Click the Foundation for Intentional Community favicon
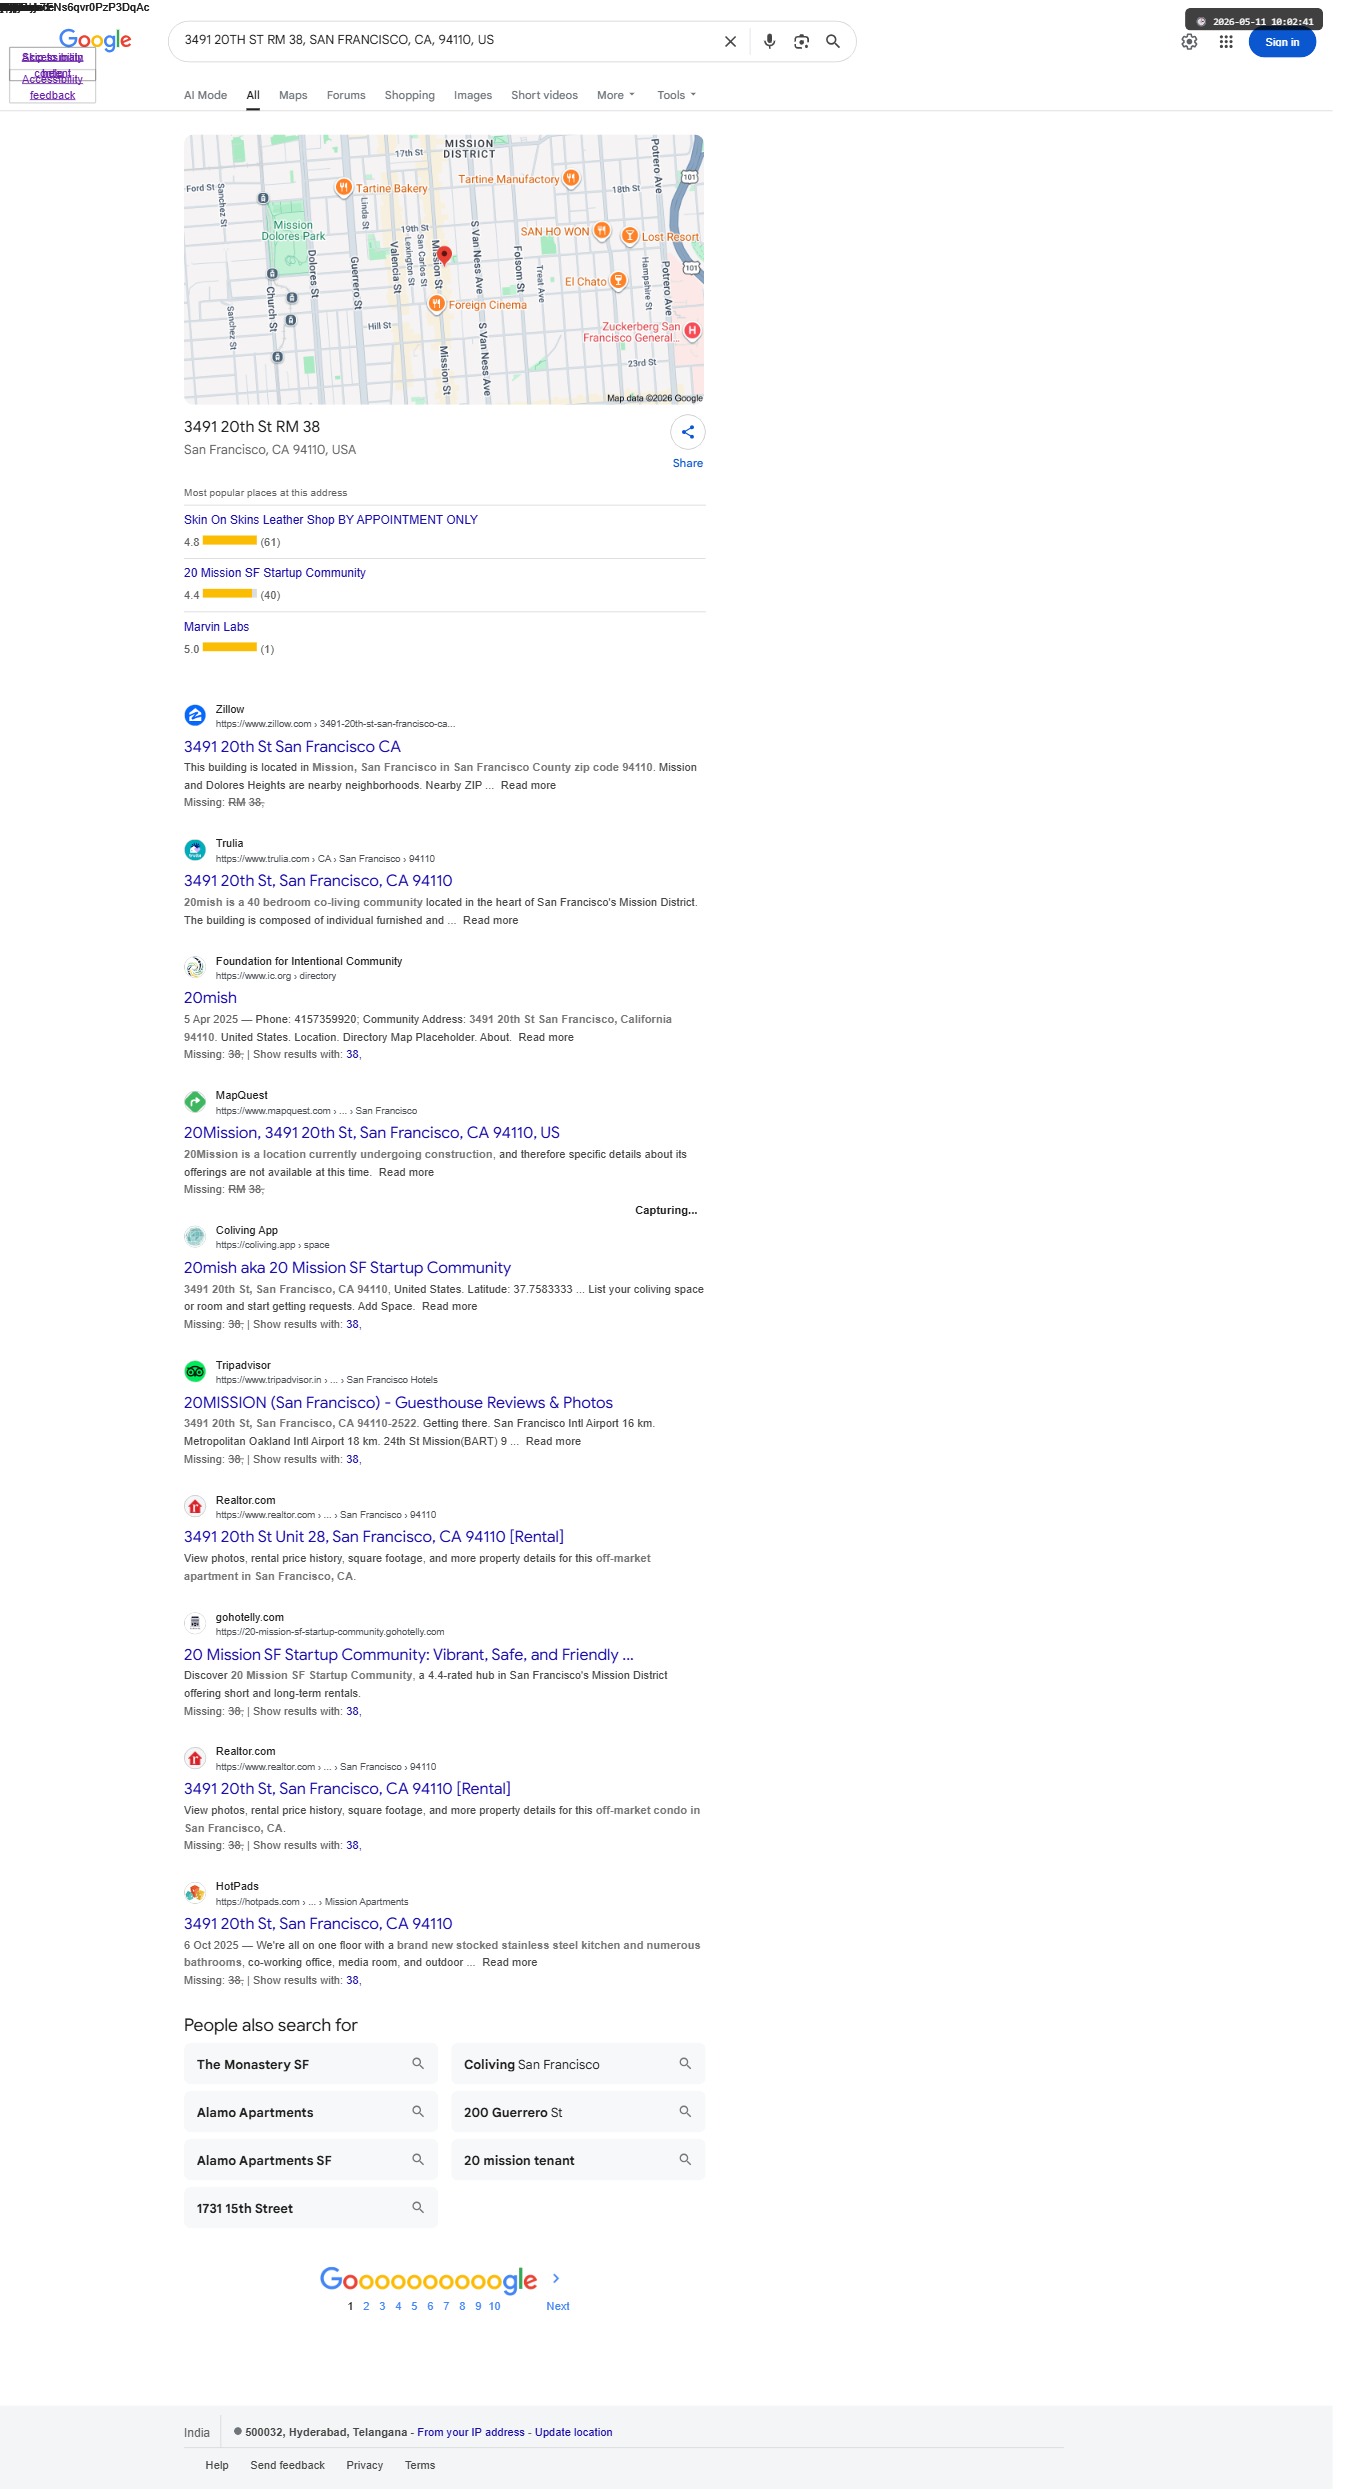Screen dimensions: 1348x2489 click(195, 968)
